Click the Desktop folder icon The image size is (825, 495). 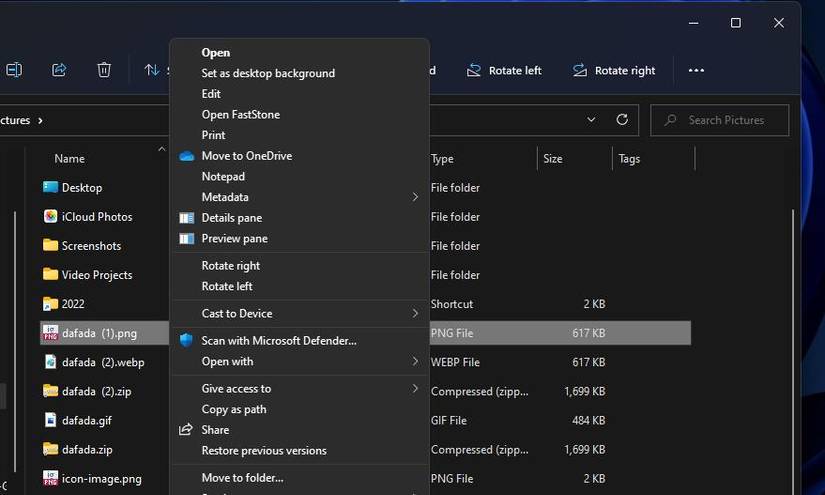pyautogui.click(x=51, y=187)
